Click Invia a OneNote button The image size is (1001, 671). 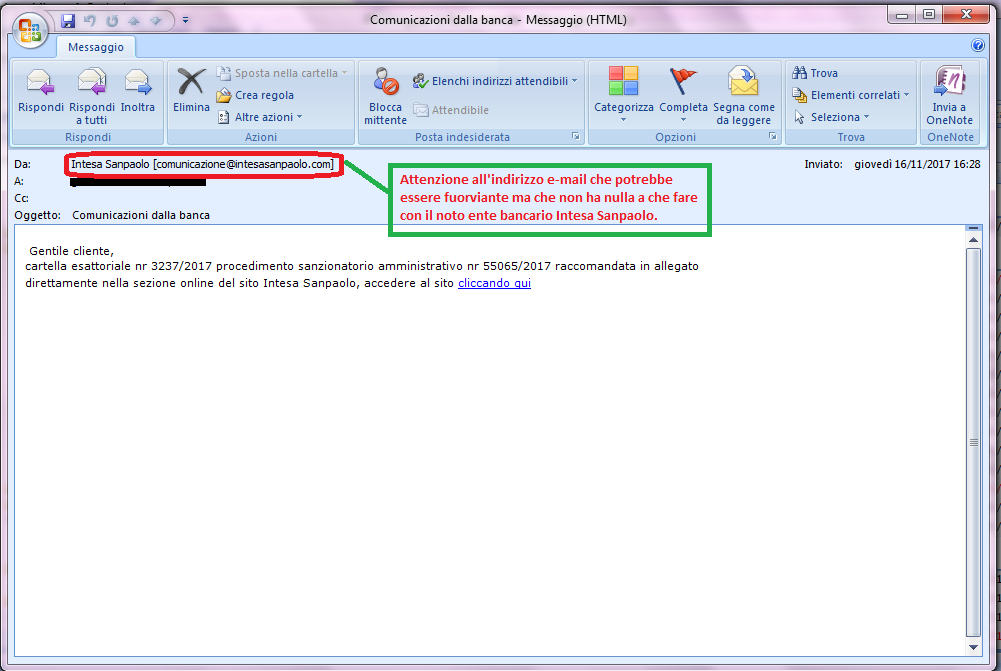949,94
